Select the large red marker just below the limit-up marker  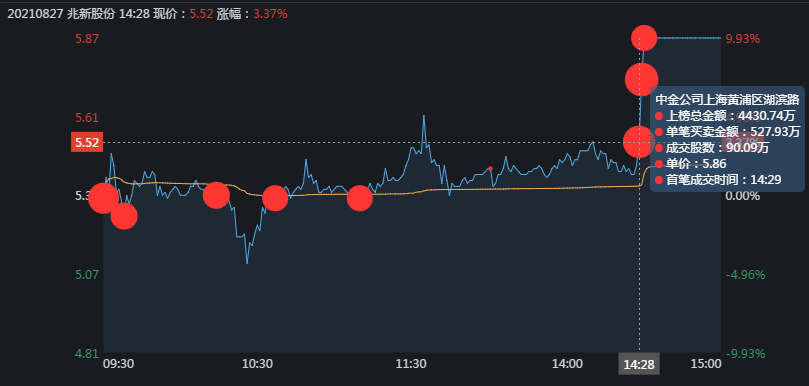[641, 79]
